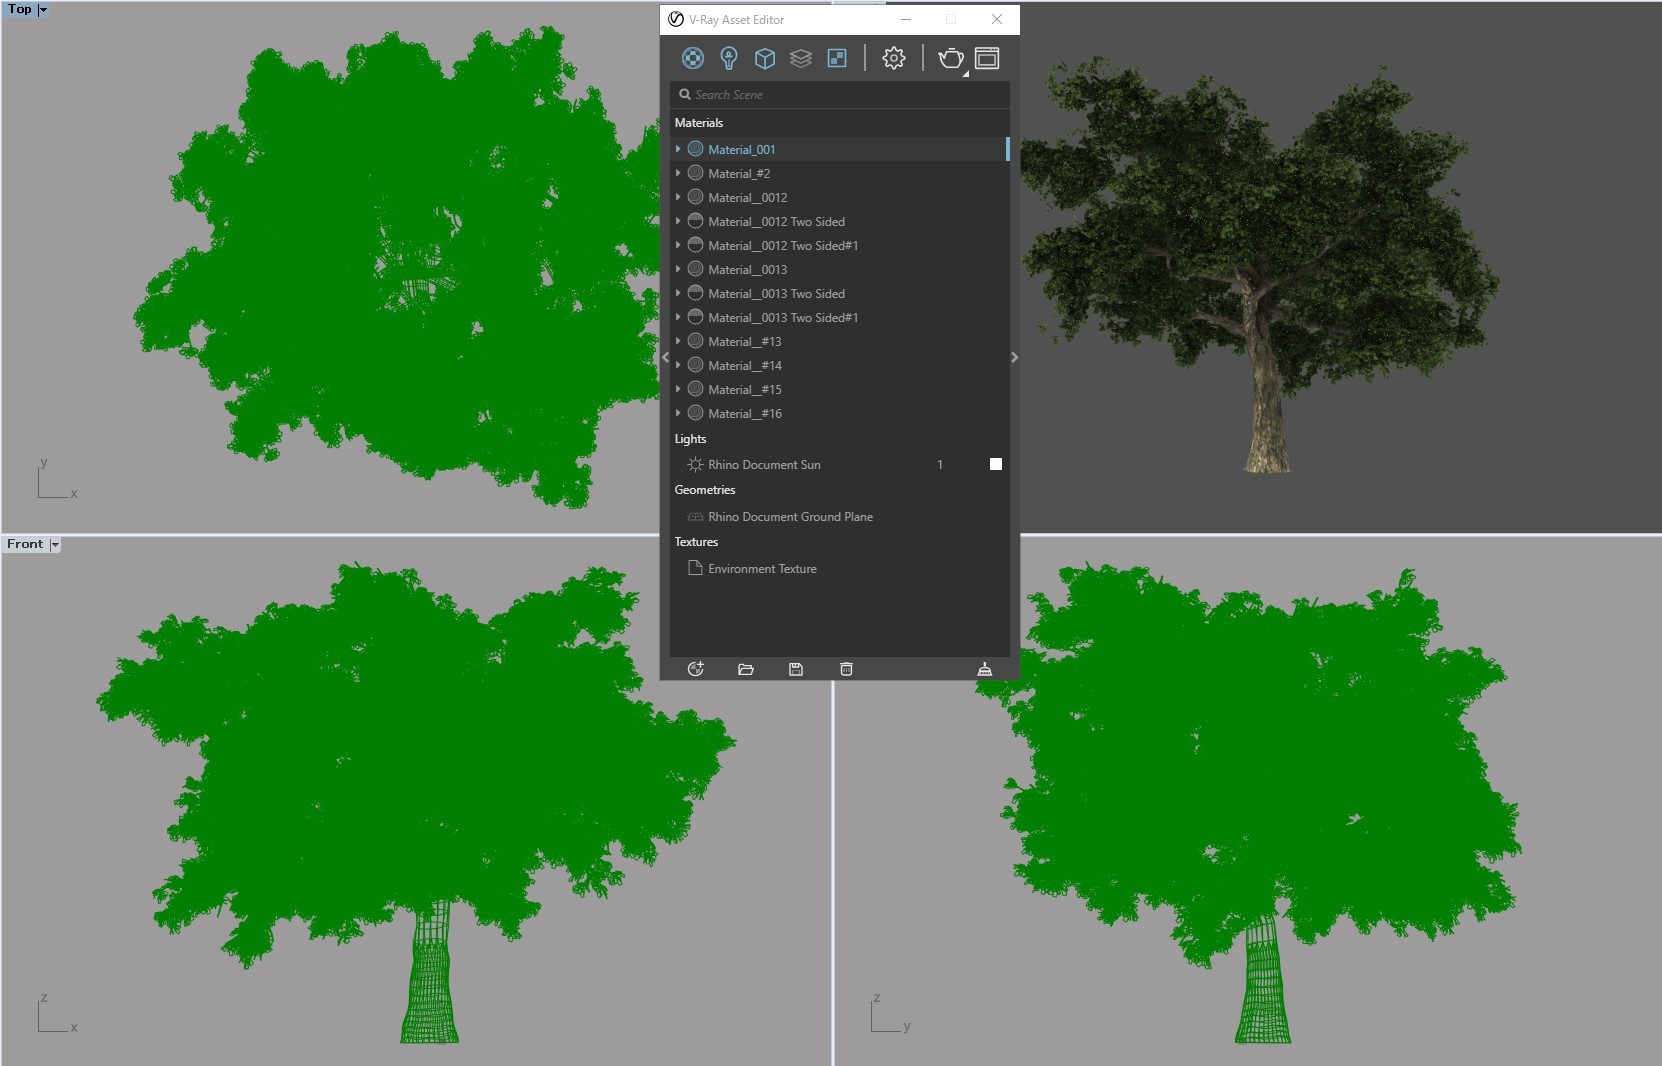
Task: Click the Front viewport label
Action: (x=25, y=544)
